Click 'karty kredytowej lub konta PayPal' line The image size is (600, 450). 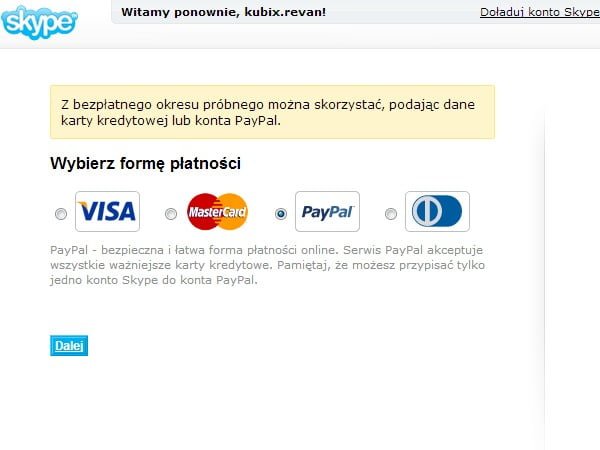pos(171,121)
